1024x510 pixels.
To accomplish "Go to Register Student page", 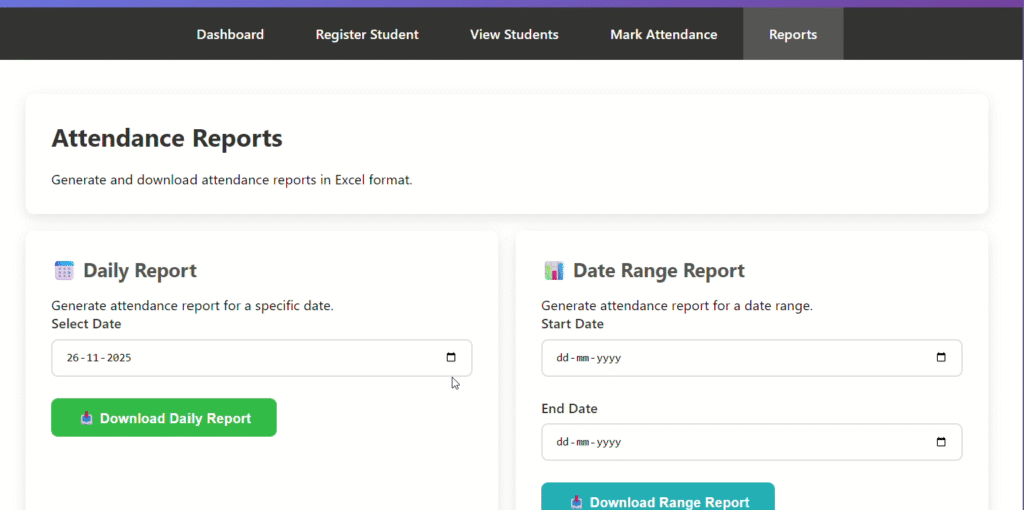I will [367, 34].
